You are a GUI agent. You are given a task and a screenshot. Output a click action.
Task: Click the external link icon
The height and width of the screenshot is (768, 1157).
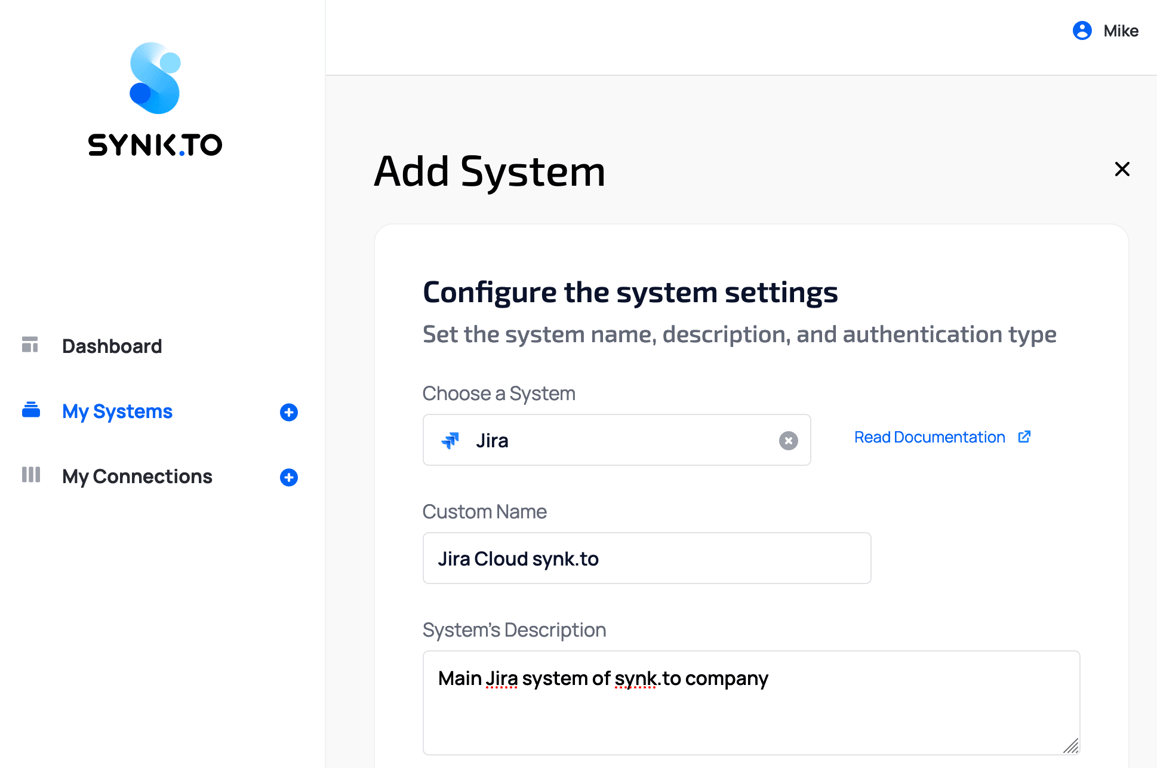tap(1024, 437)
